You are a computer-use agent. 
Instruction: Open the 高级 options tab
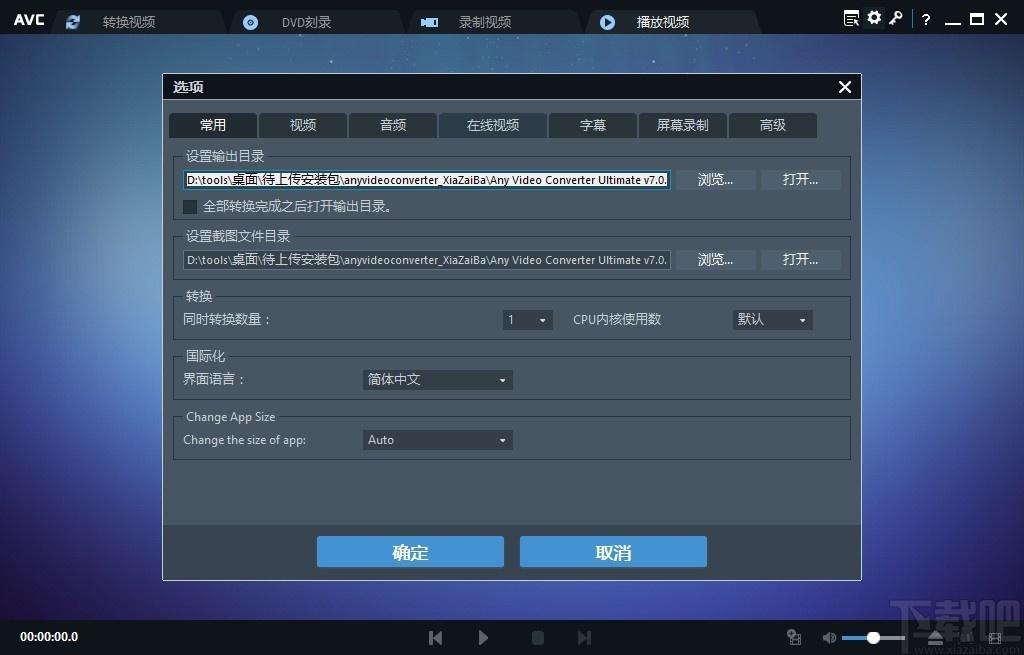coord(773,125)
